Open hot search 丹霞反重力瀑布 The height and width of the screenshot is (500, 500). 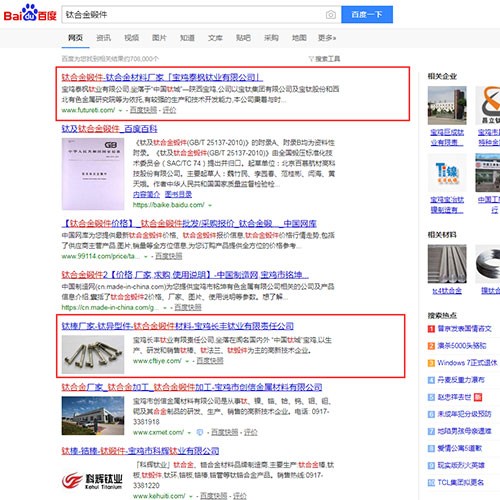click(x=461, y=380)
